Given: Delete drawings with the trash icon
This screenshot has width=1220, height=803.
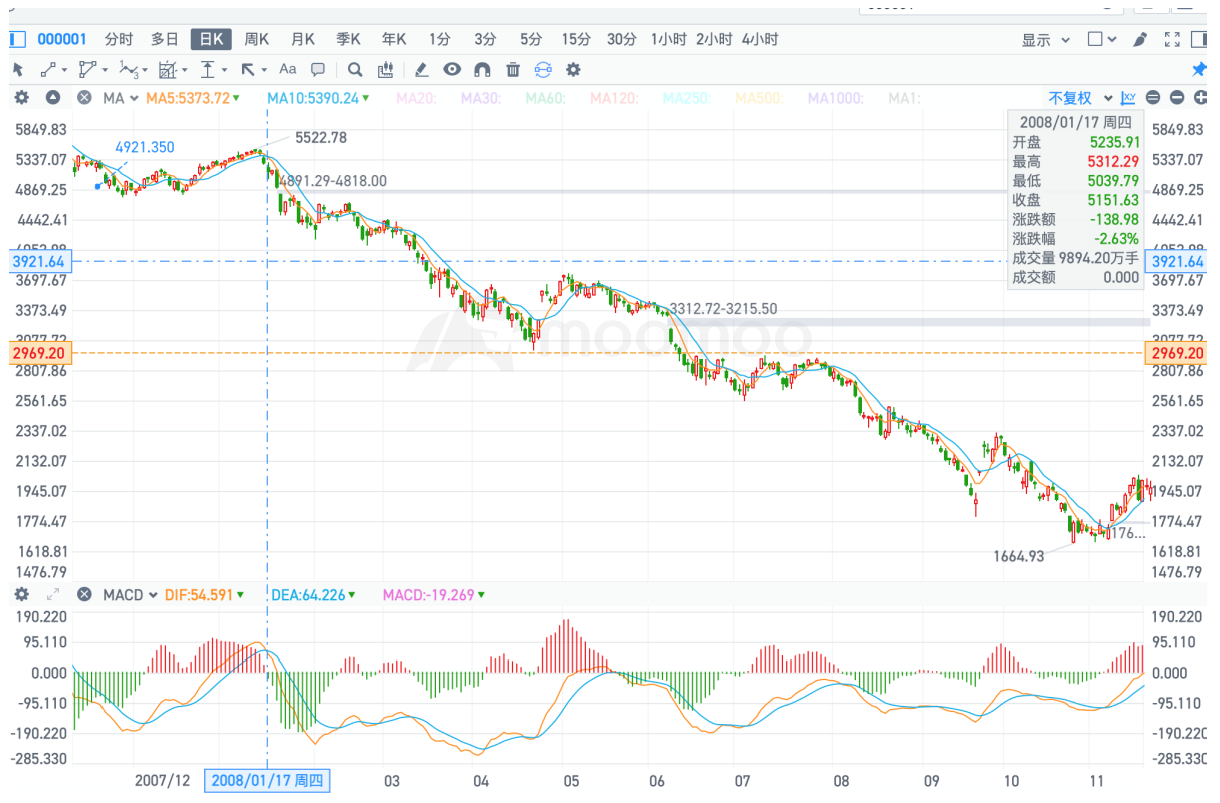Looking at the screenshot, I should pyautogui.click(x=513, y=70).
